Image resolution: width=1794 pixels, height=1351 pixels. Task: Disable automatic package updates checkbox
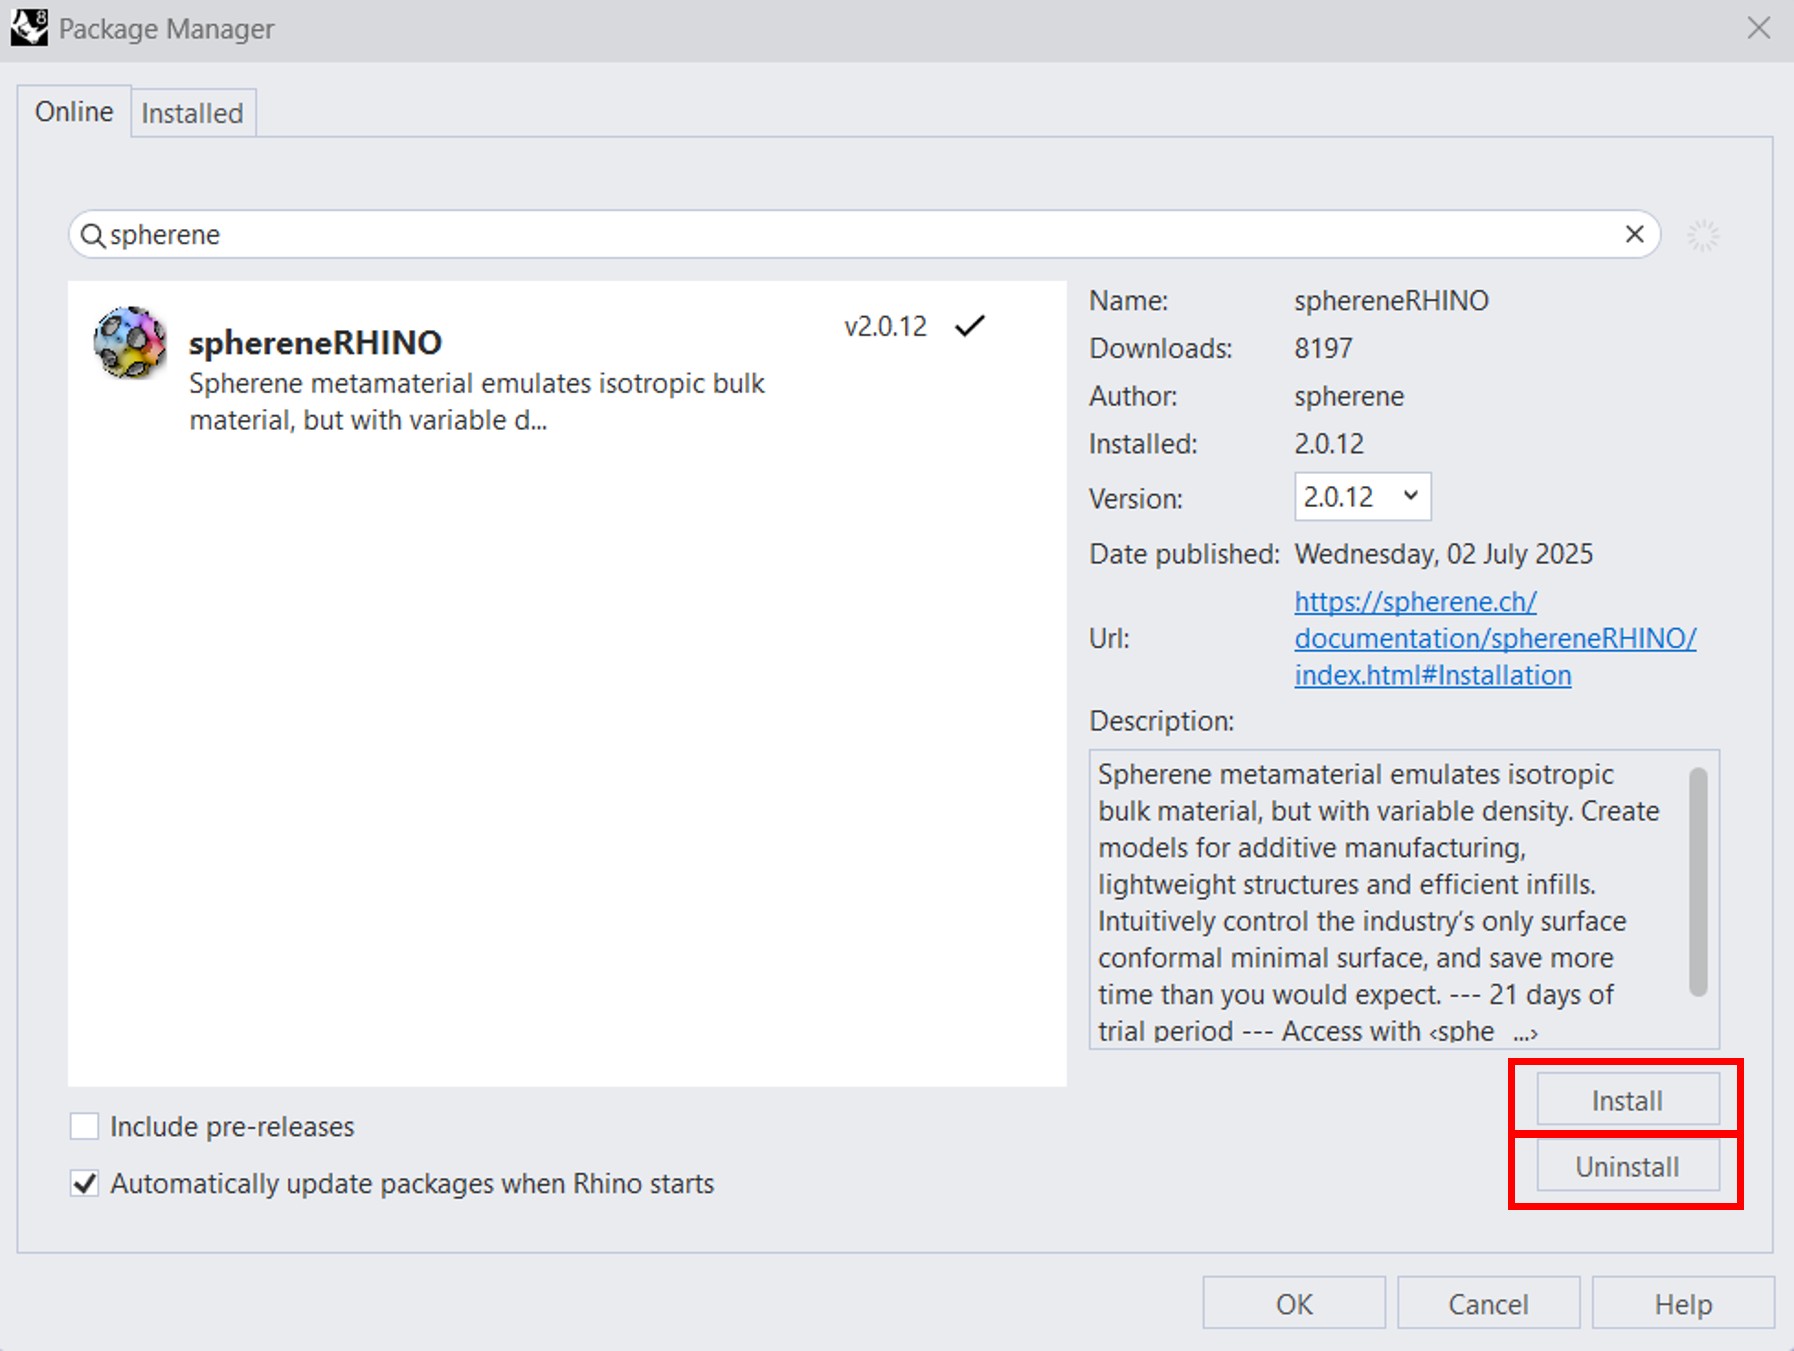pyautogui.click(x=85, y=1184)
